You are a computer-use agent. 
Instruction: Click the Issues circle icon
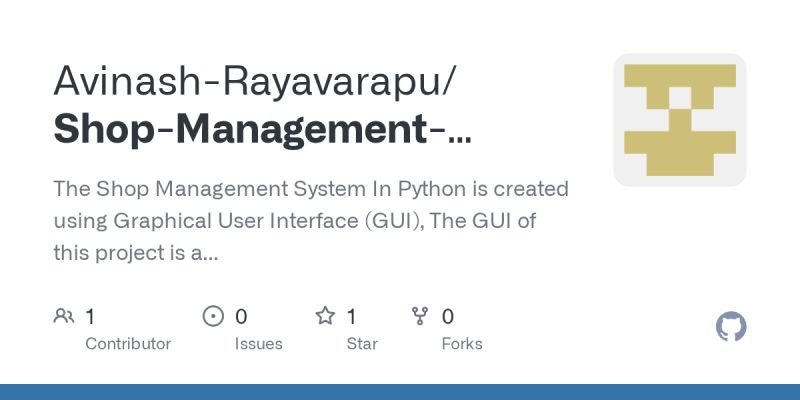pyautogui.click(x=213, y=316)
